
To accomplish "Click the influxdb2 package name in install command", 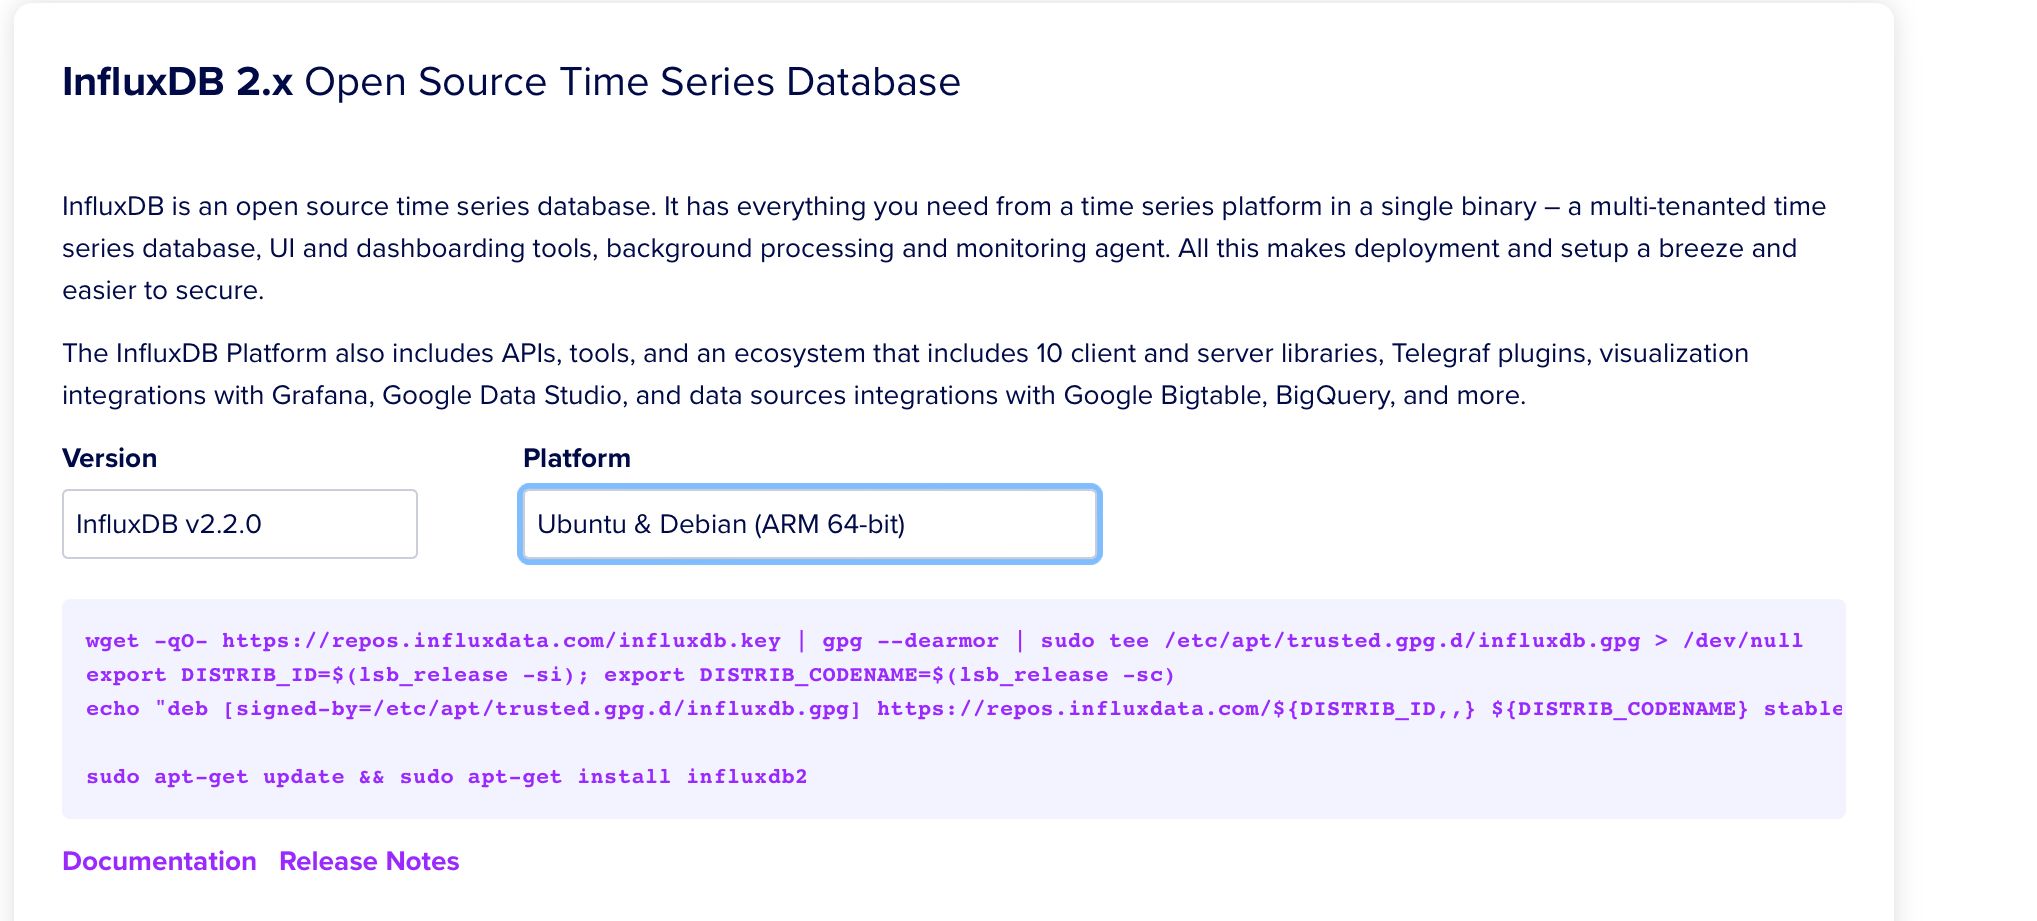I will pos(746,777).
